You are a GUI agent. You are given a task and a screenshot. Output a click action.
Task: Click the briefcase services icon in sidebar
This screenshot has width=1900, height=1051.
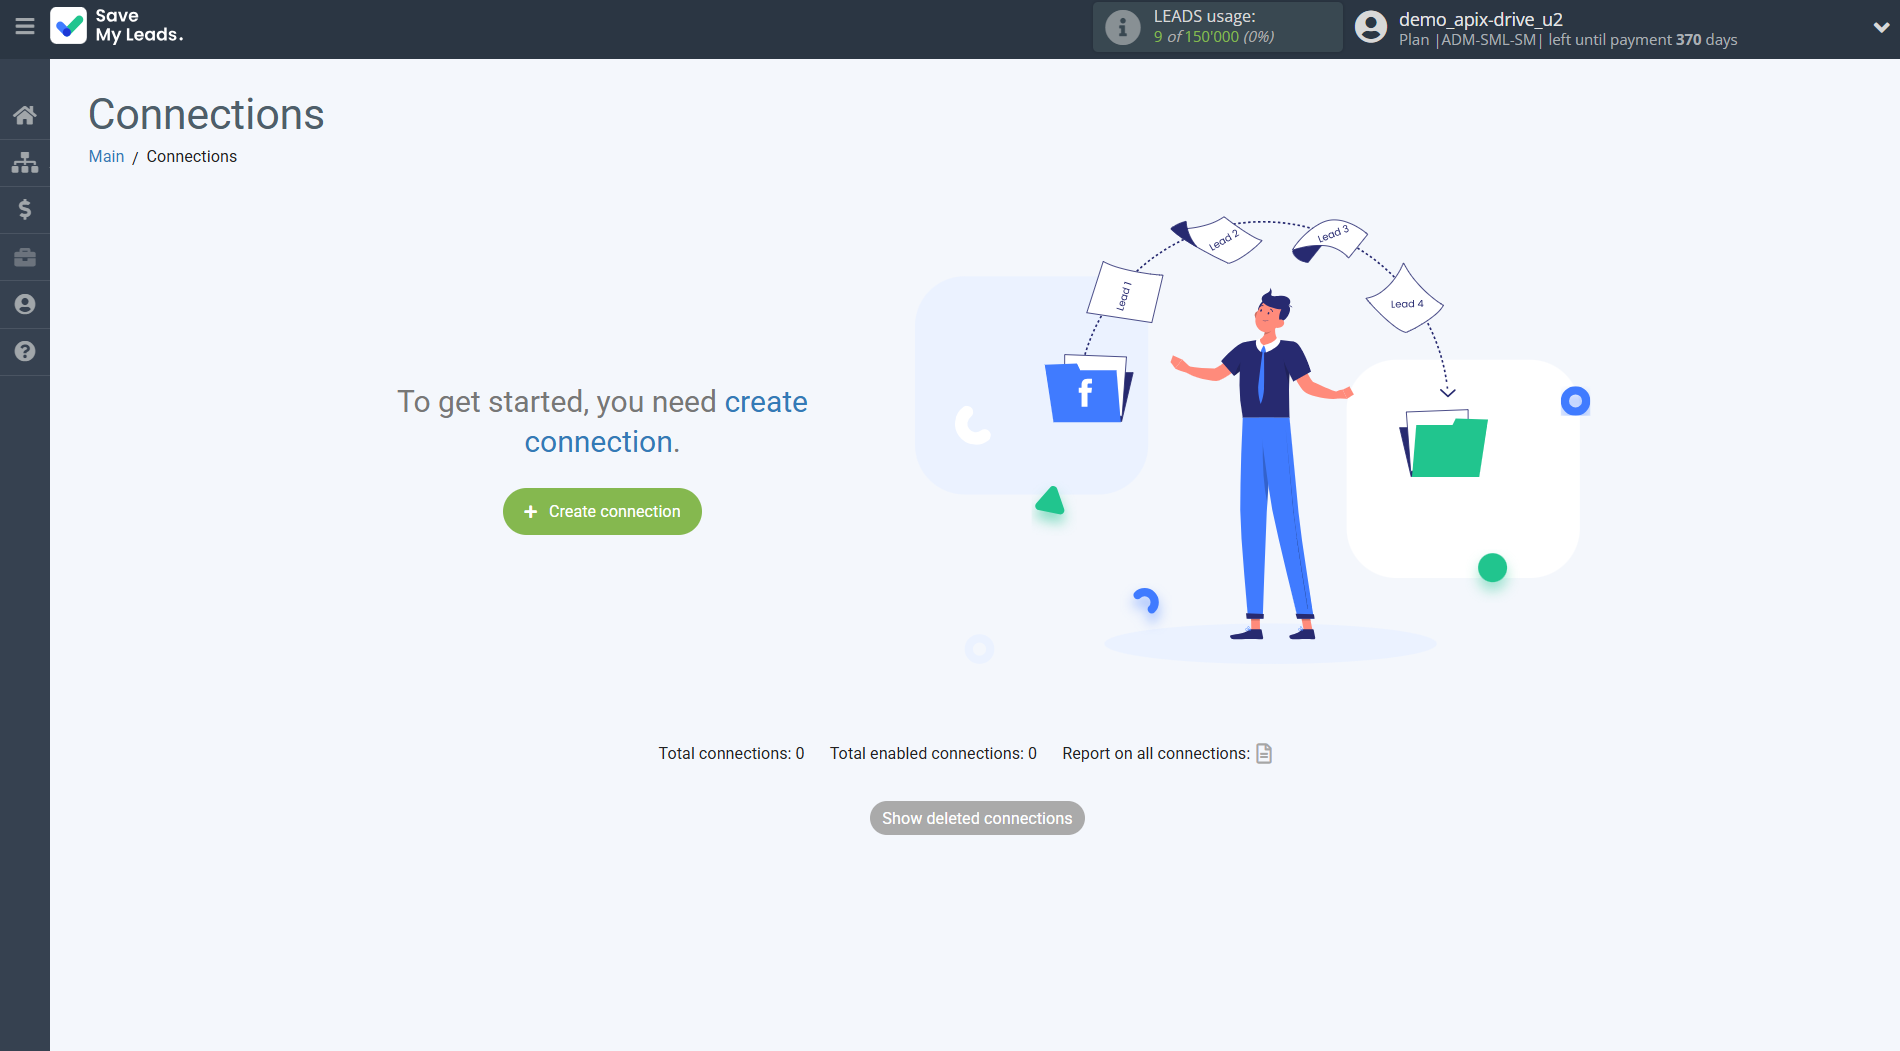coord(24,257)
